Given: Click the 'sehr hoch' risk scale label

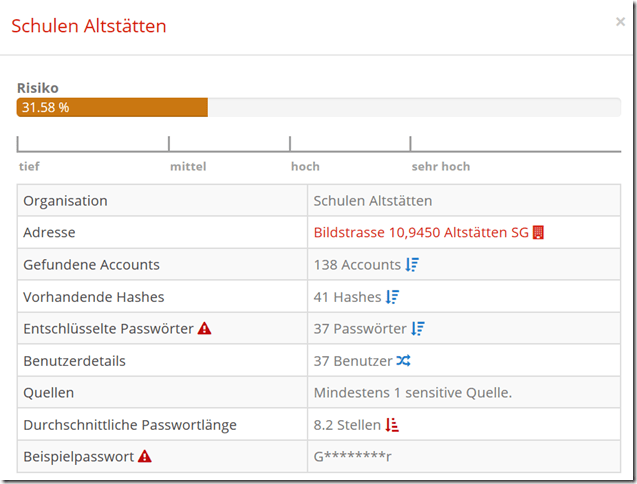Looking at the screenshot, I should pos(440,166).
